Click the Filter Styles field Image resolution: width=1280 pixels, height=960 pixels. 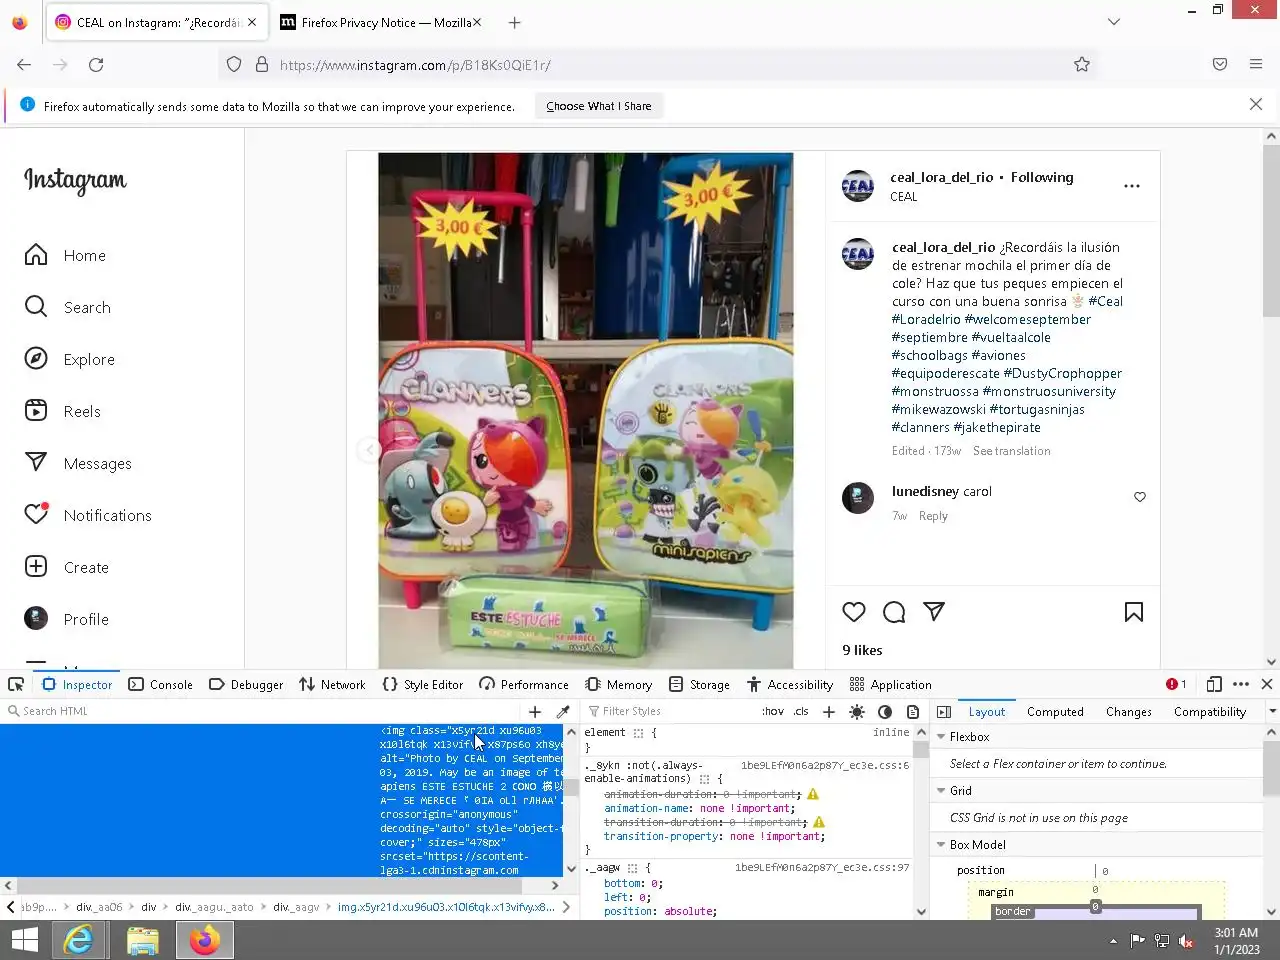pyautogui.click(x=670, y=712)
